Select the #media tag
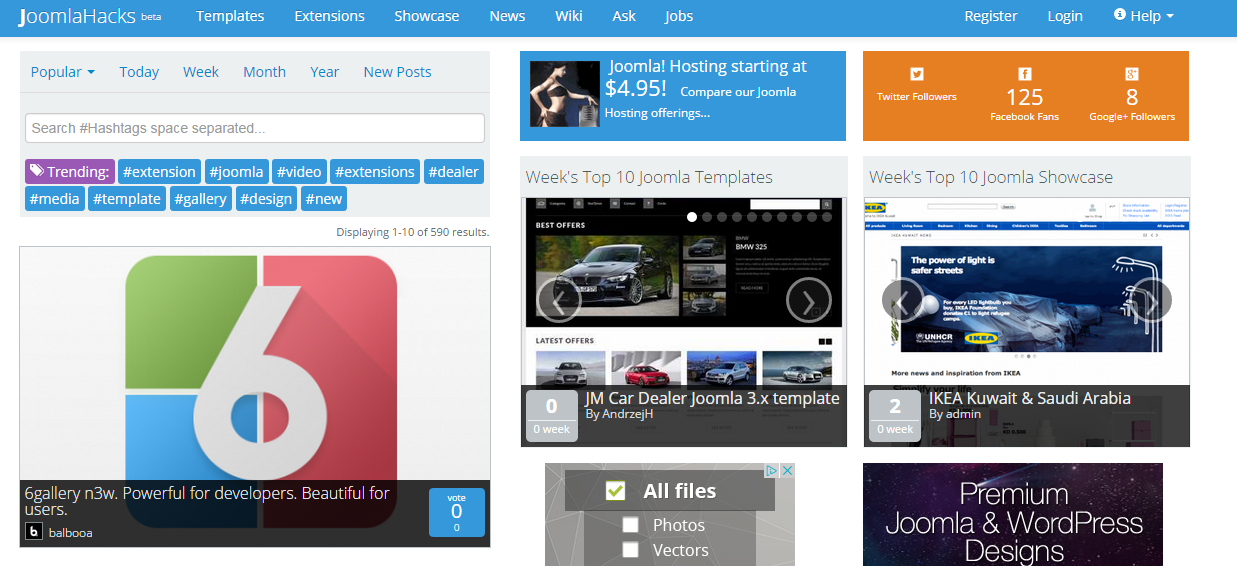 tap(55, 198)
